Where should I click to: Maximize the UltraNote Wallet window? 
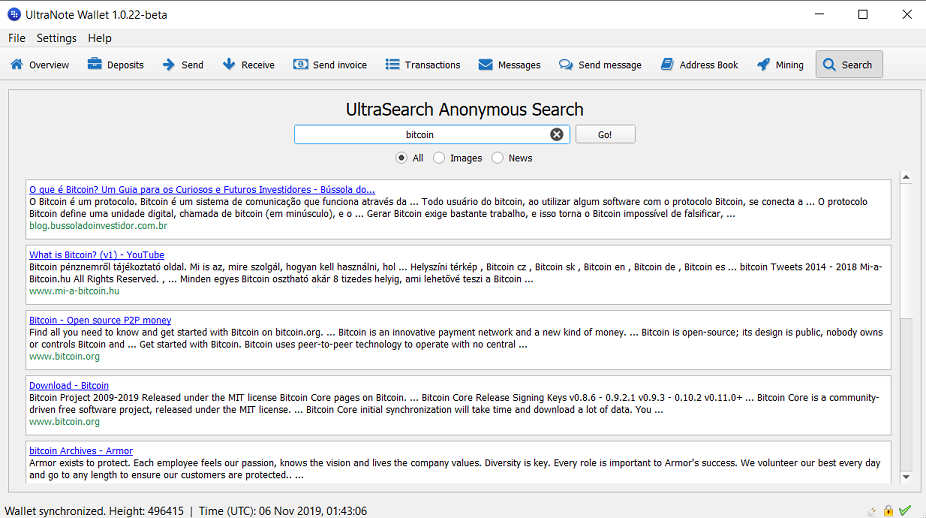(863, 14)
